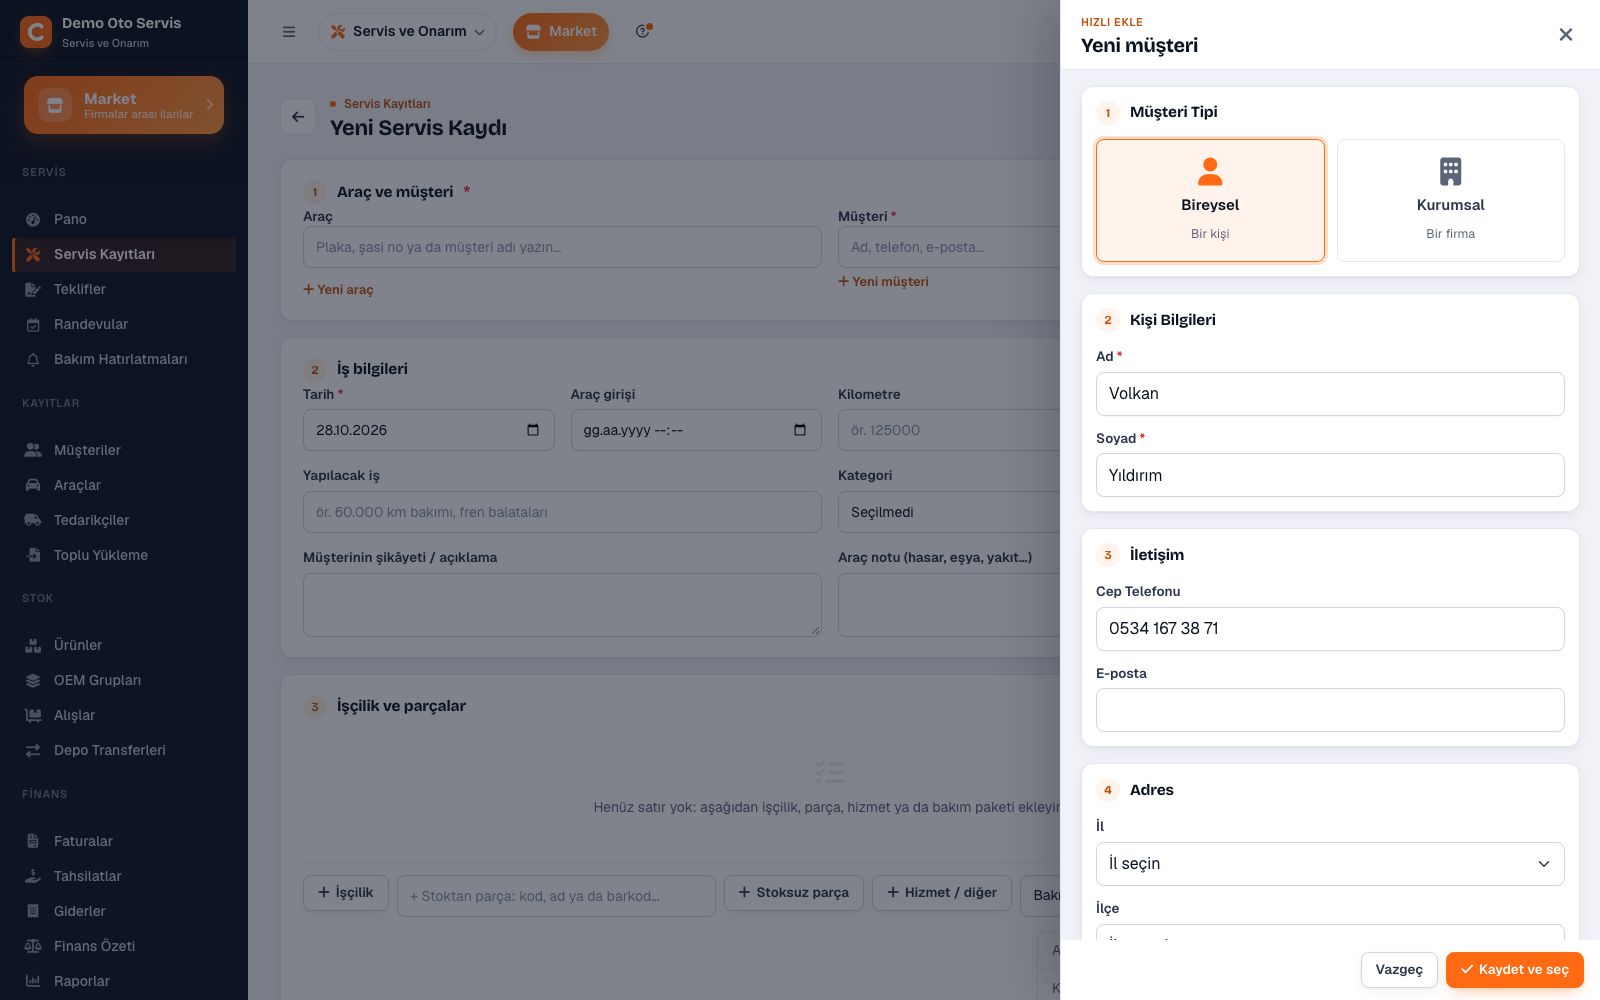Open the help icon next to Market button
This screenshot has width=1600, height=1000.
643,31
